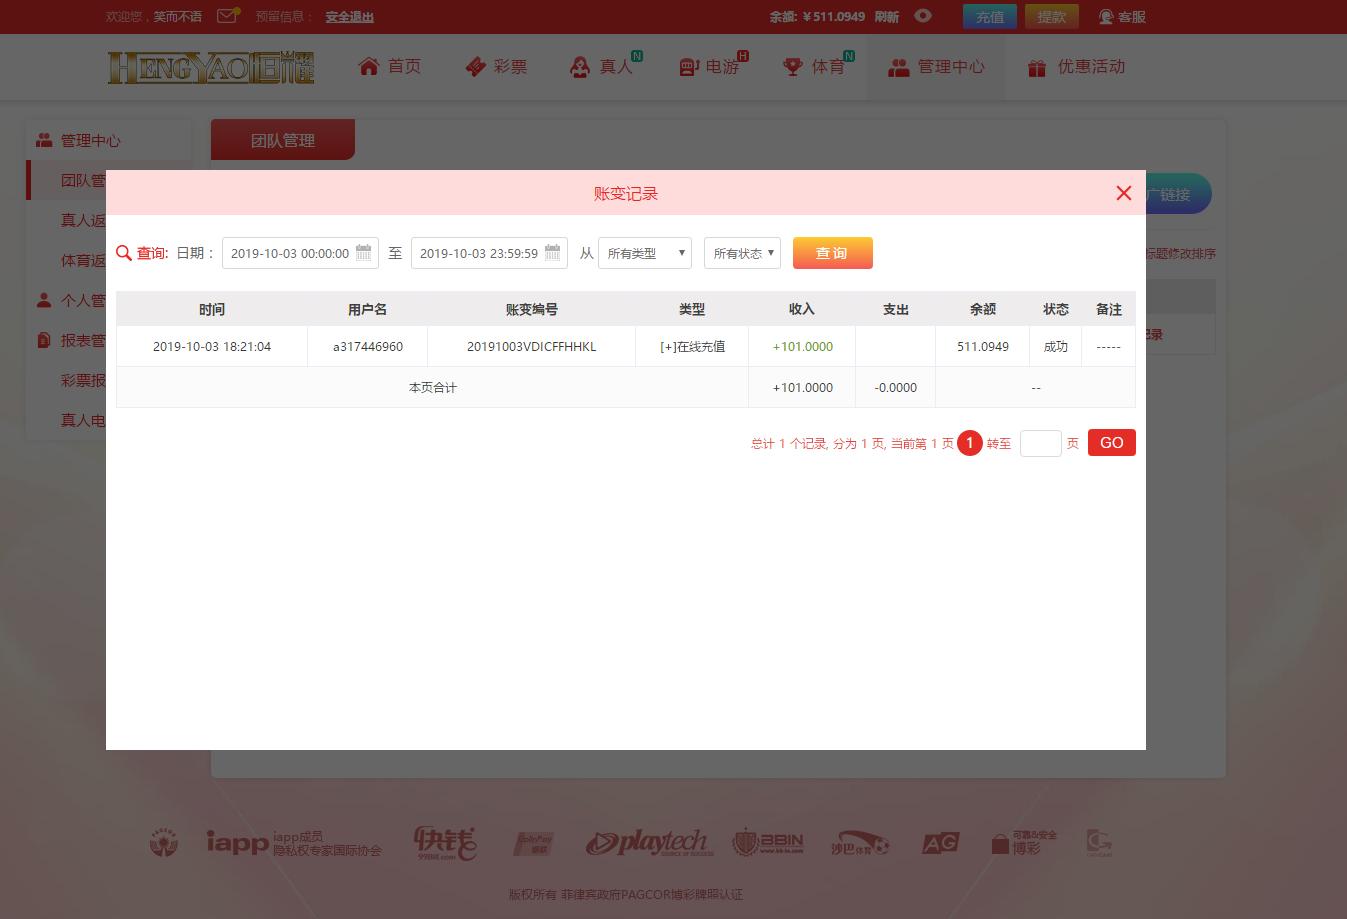The image size is (1347, 919).
Task: Click the game console icon beside 电游
Action: pyautogui.click(x=688, y=67)
